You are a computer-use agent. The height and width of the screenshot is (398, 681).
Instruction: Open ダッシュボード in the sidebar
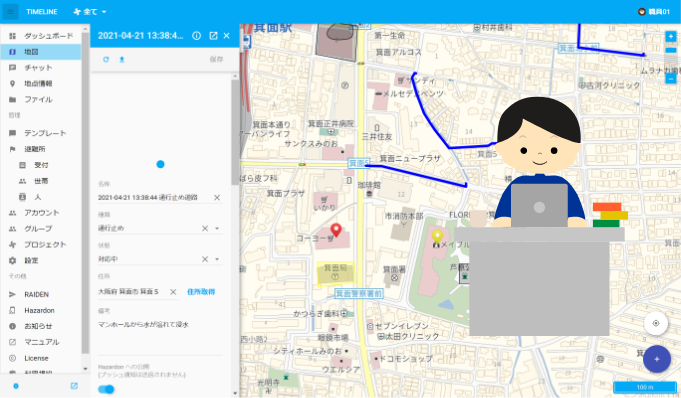pyautogui.click(x=40, y=36)
